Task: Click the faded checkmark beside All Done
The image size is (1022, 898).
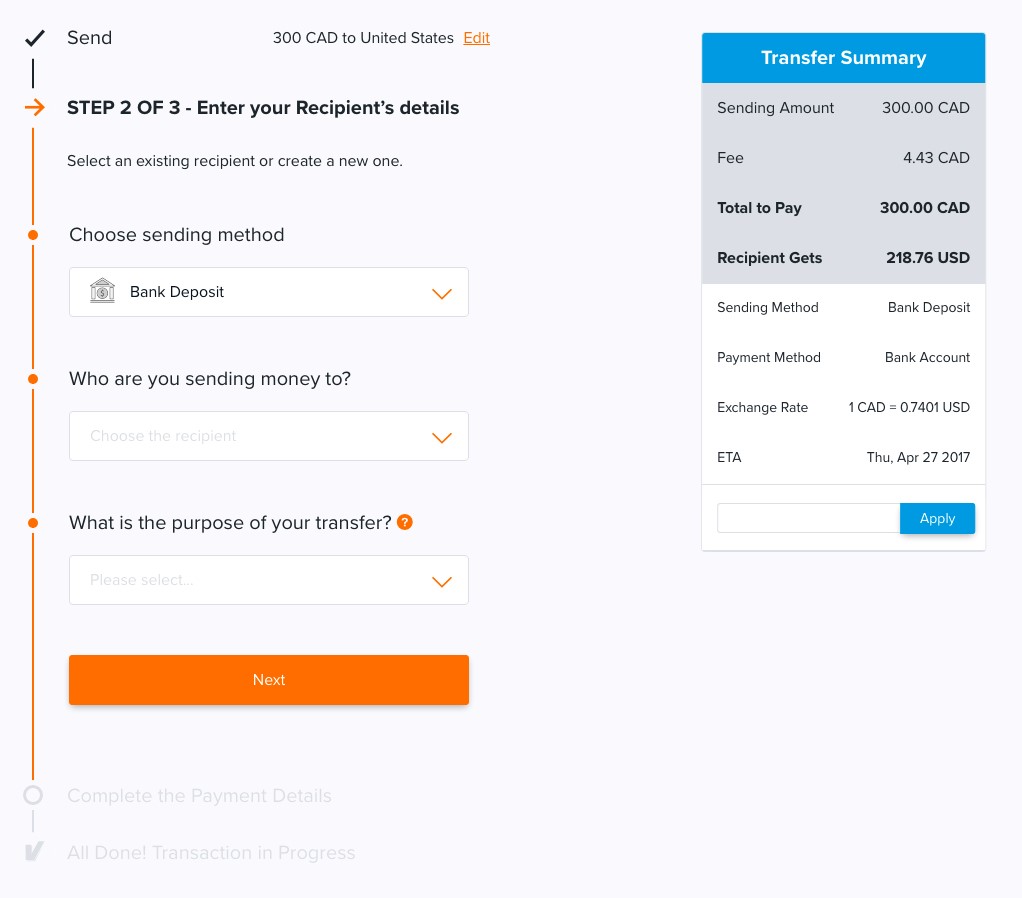Action: (34, 853)
